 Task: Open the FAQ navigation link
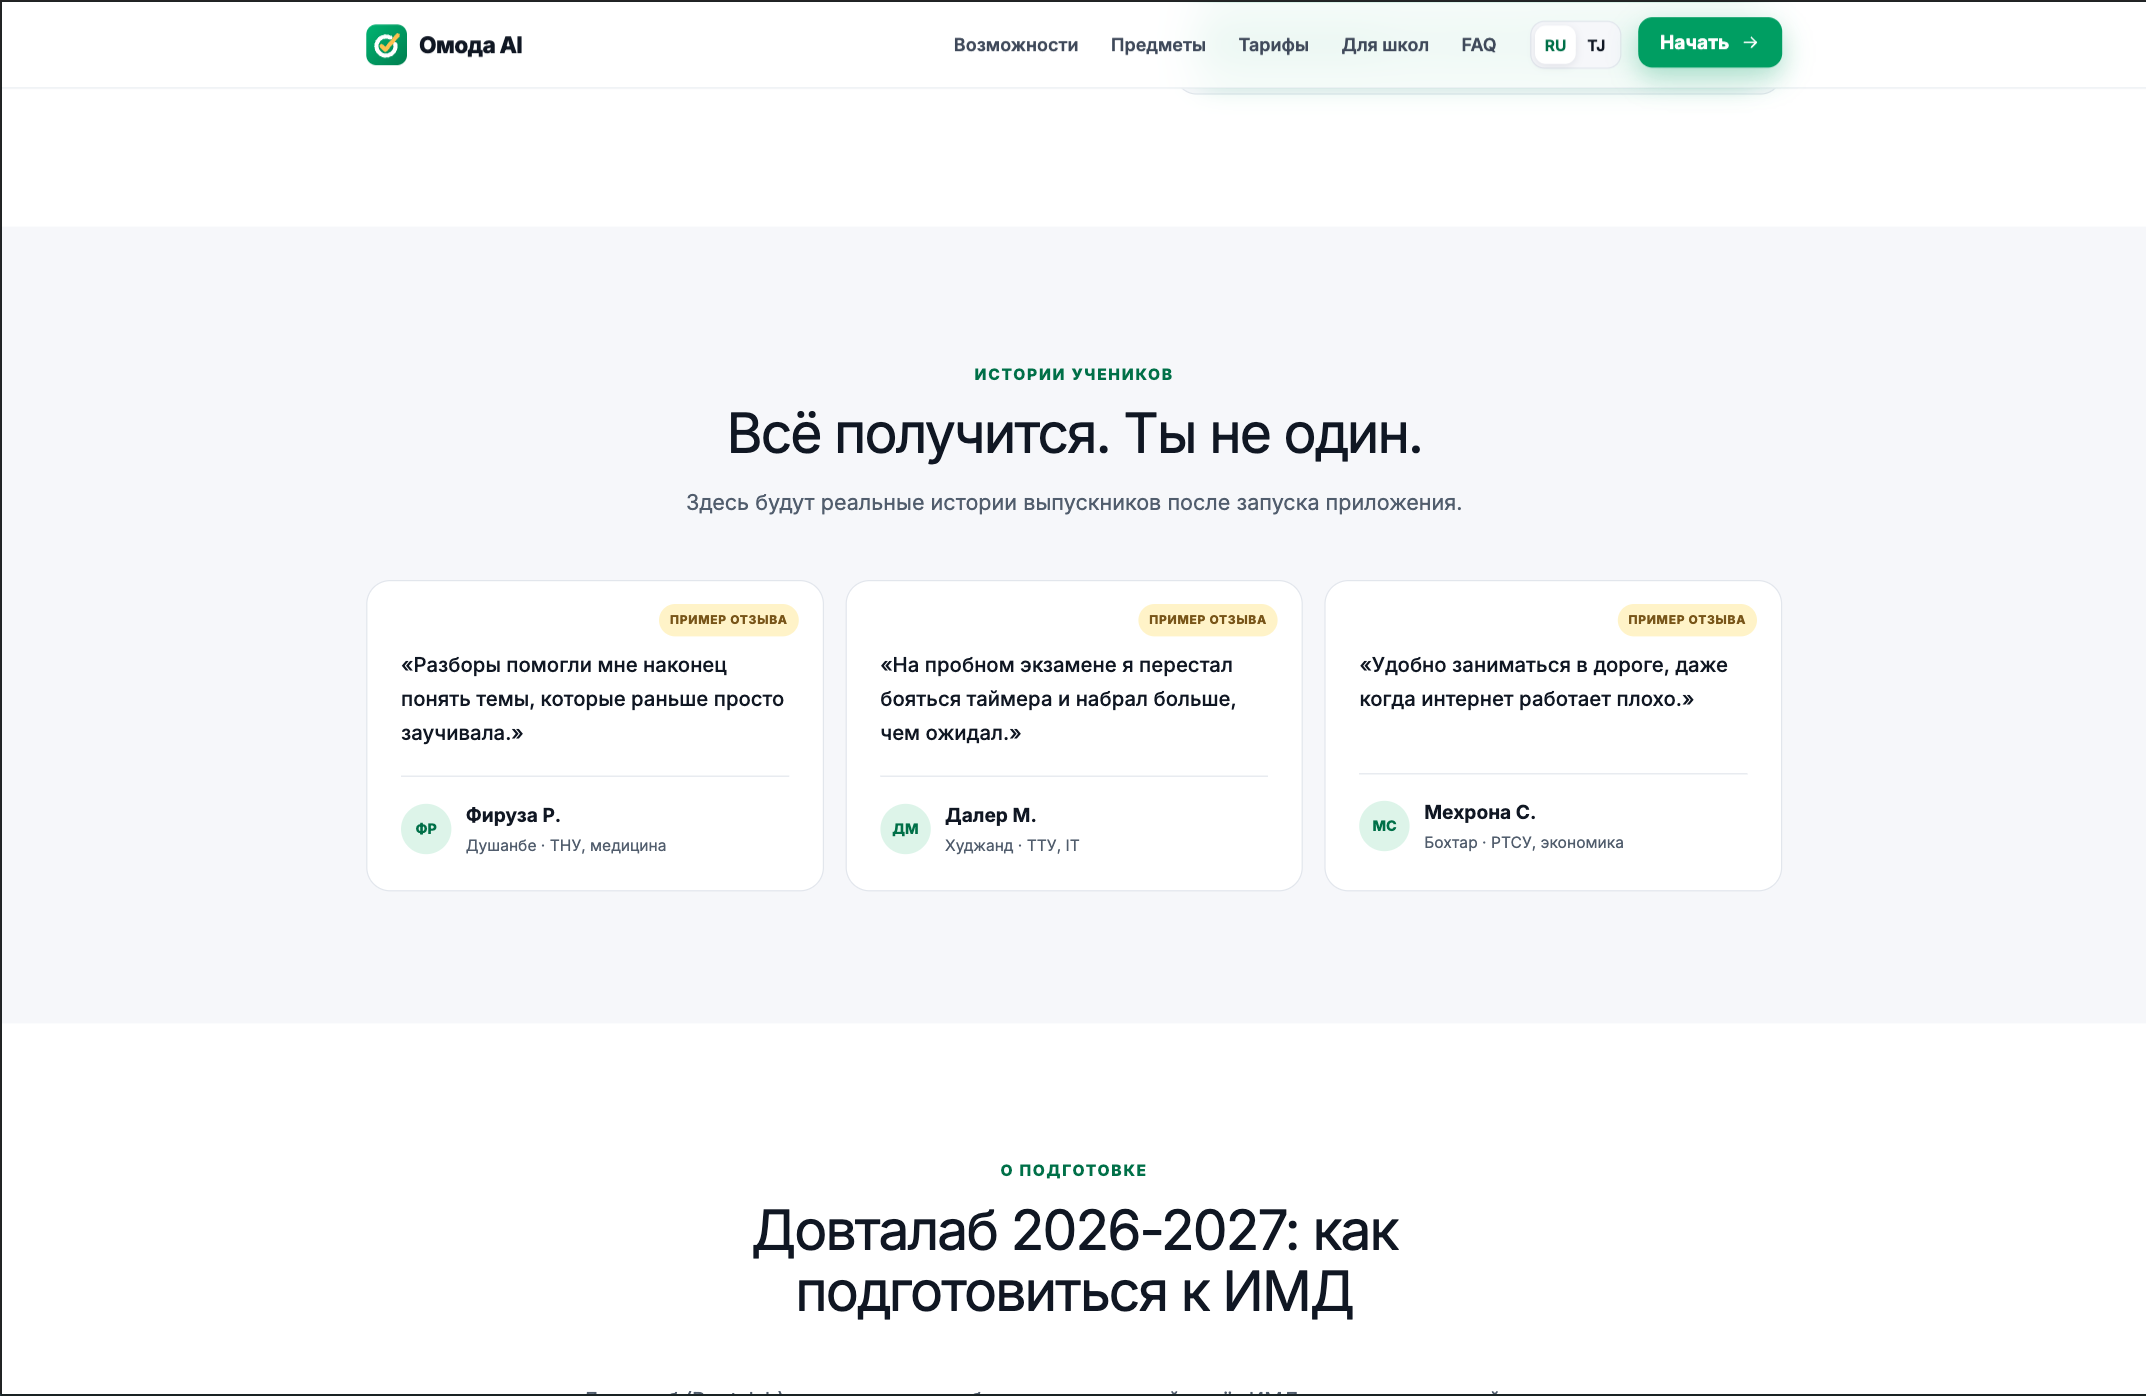1478,45
